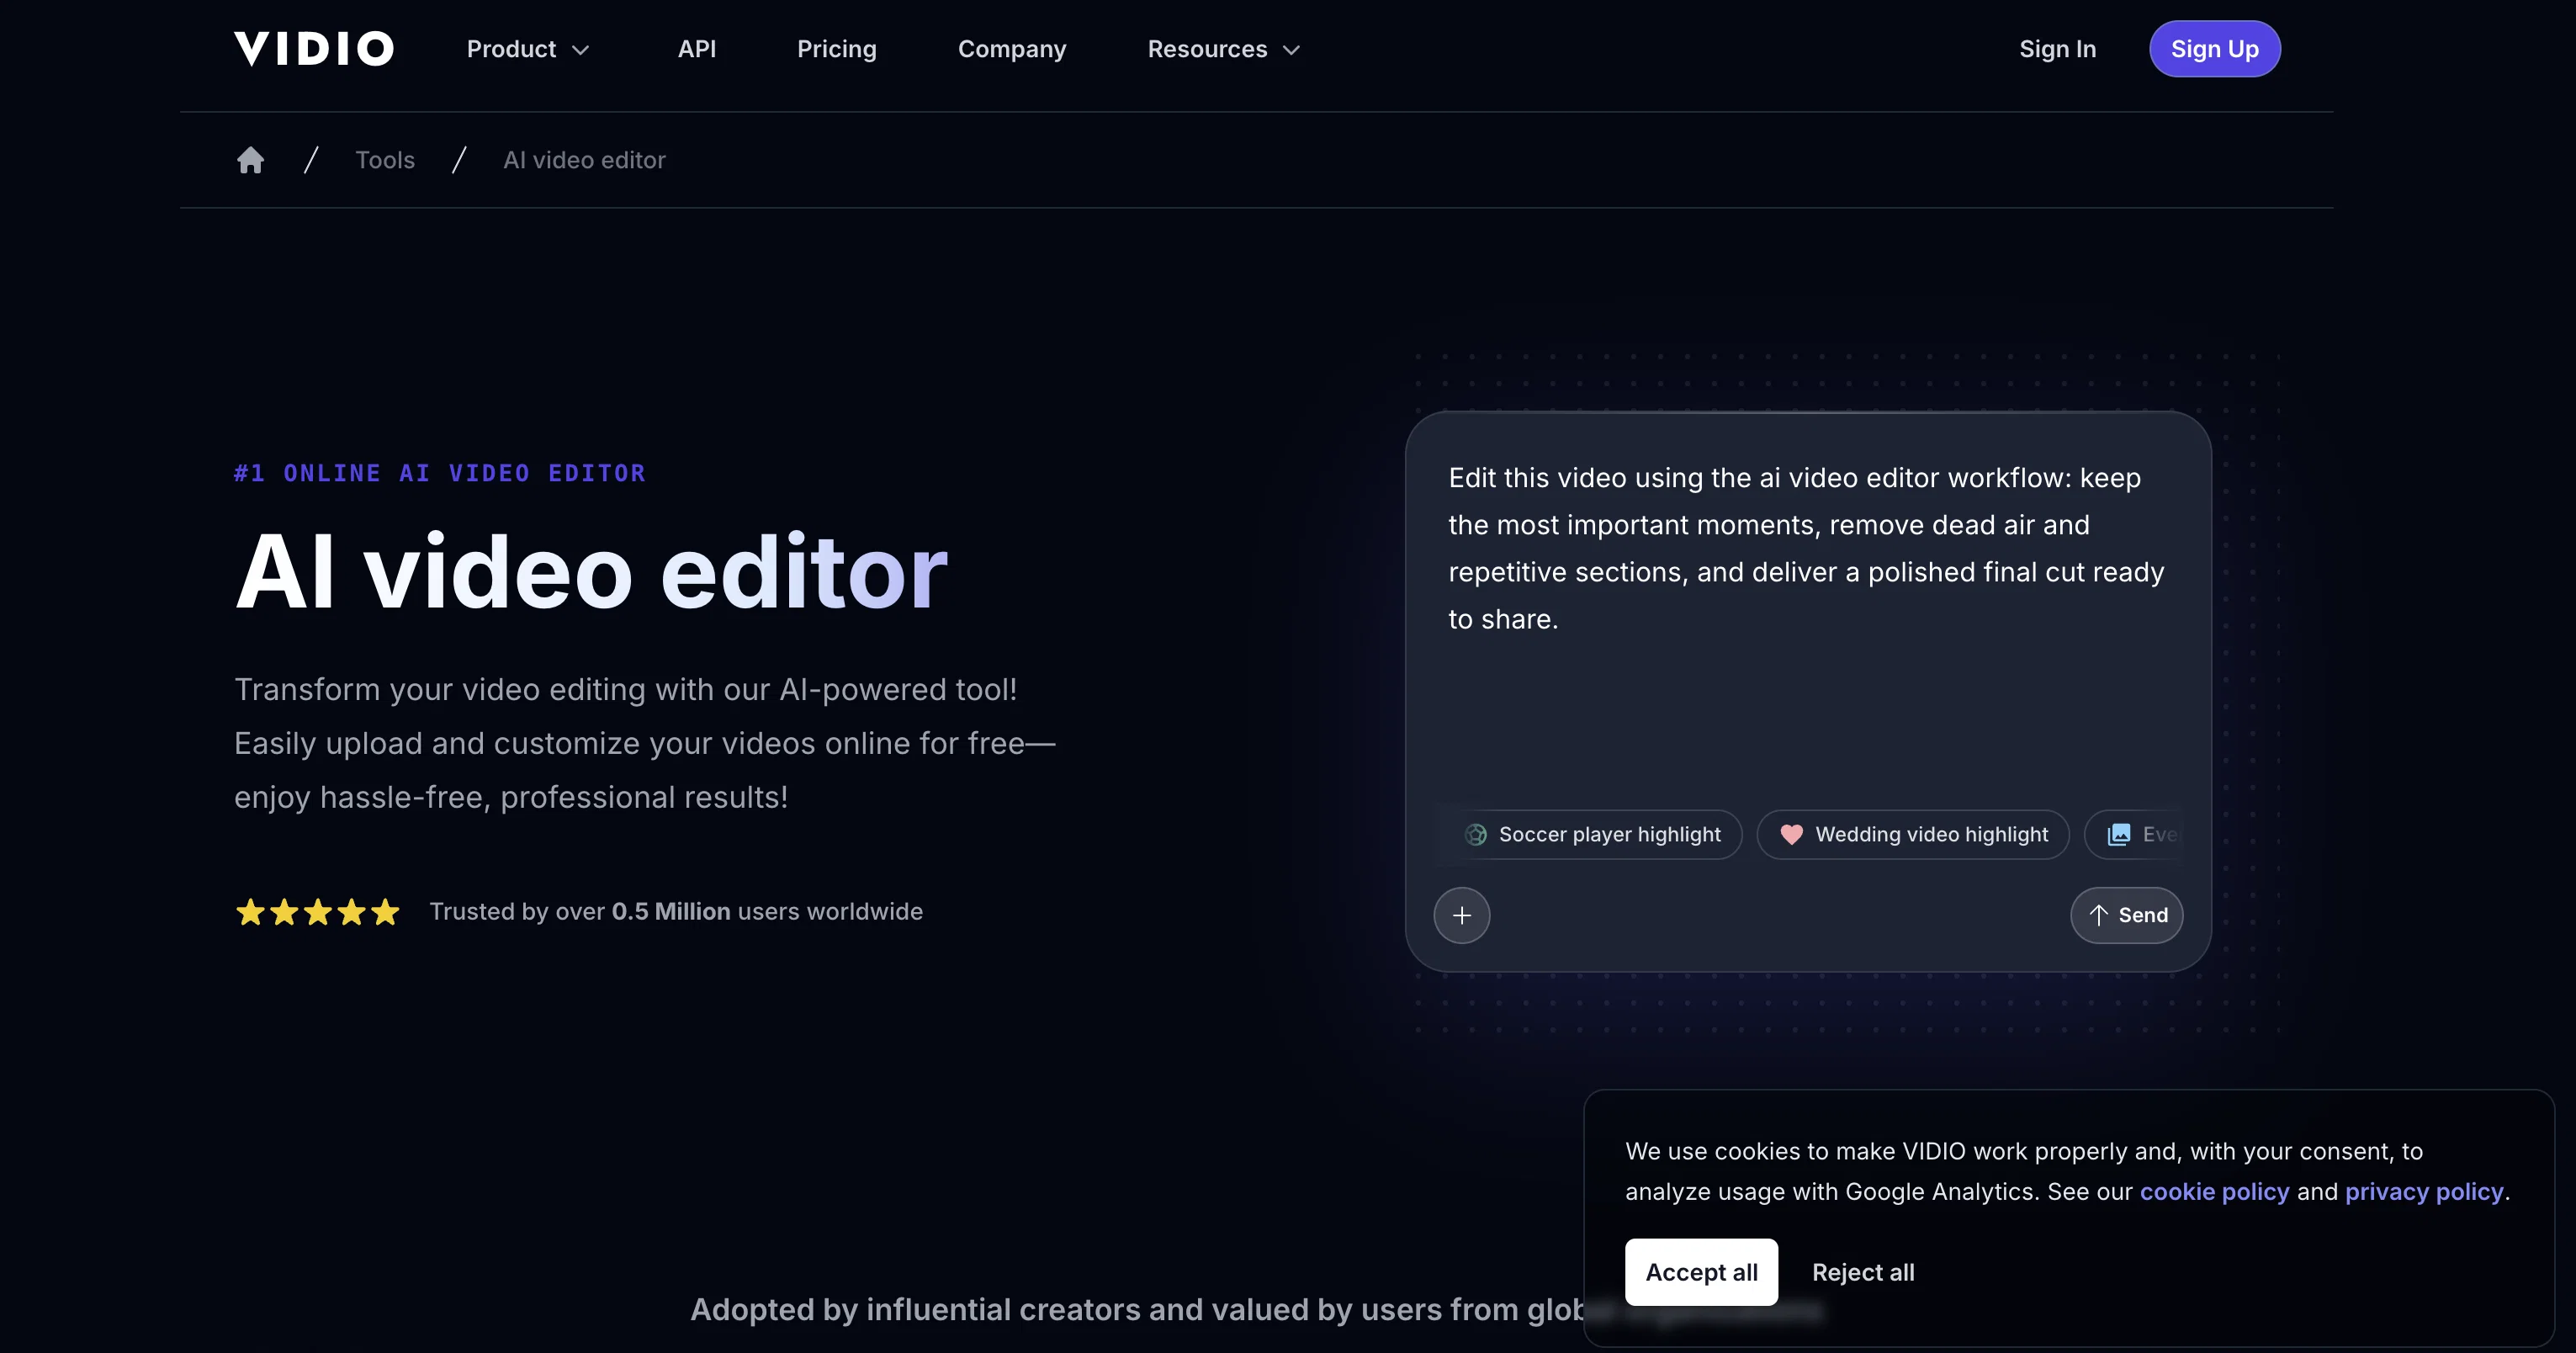Go to Pricing
Image resolution: width=2576 pixels, height=1353 pixels.
[837, 49]
